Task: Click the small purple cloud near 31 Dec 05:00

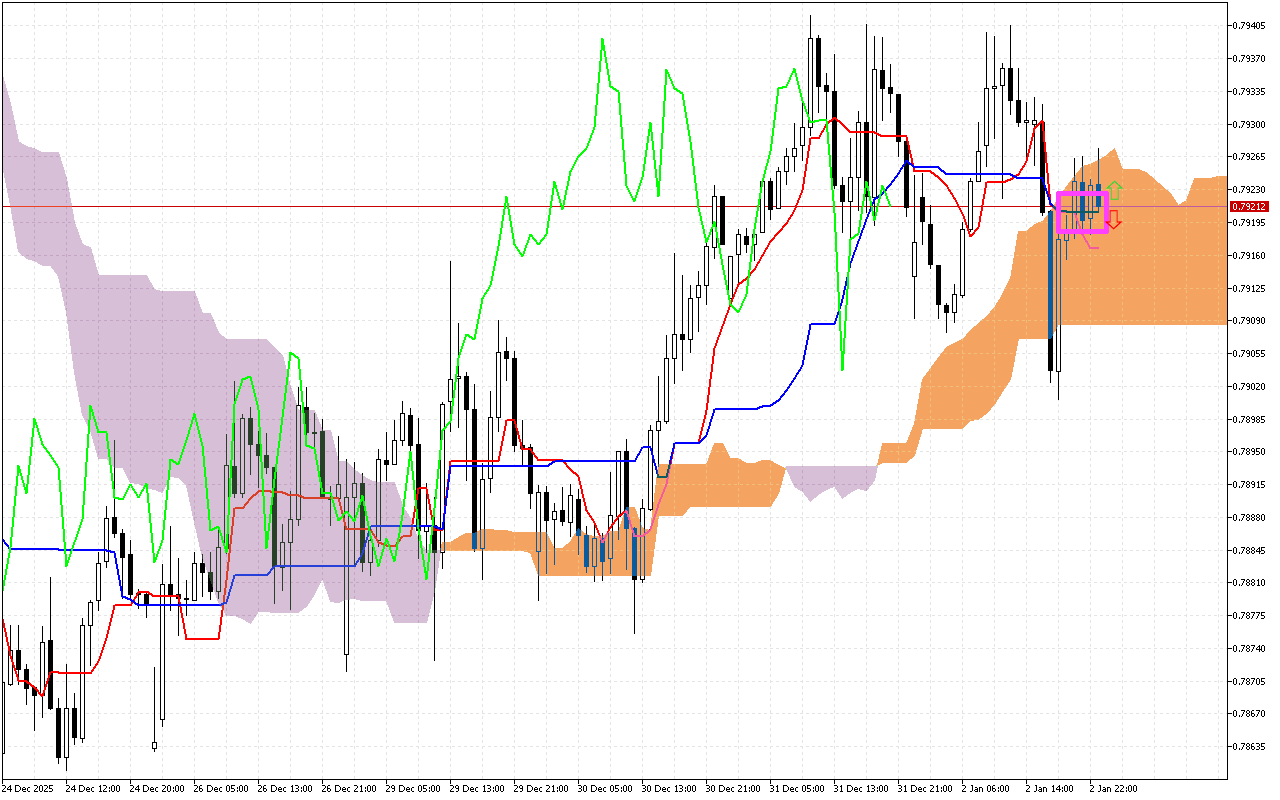Action: [x=832, y=479]
